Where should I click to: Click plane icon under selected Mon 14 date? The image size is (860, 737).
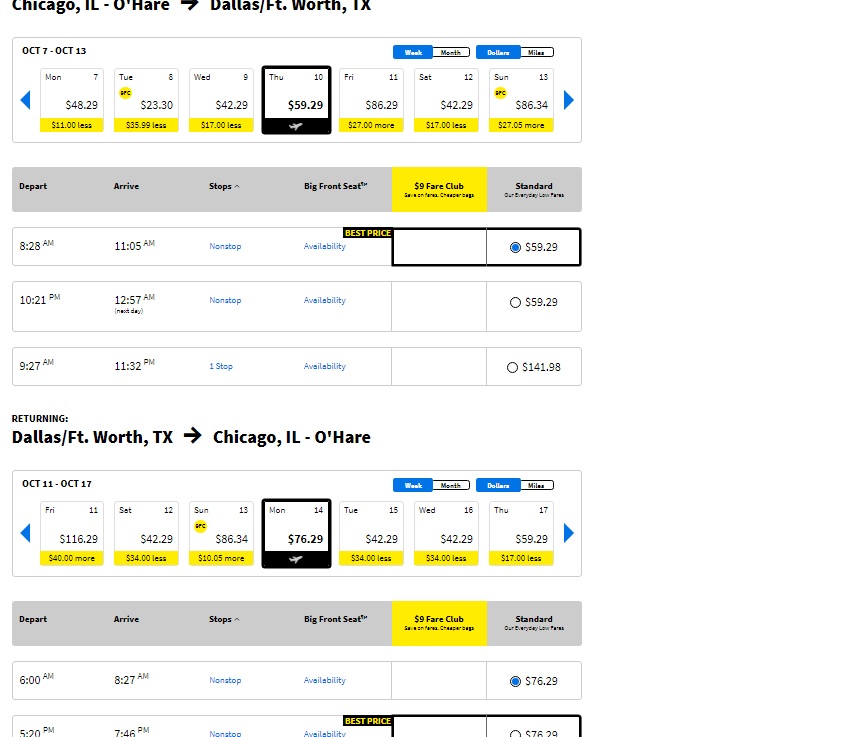pyautogui.click(x=296, y=560)
